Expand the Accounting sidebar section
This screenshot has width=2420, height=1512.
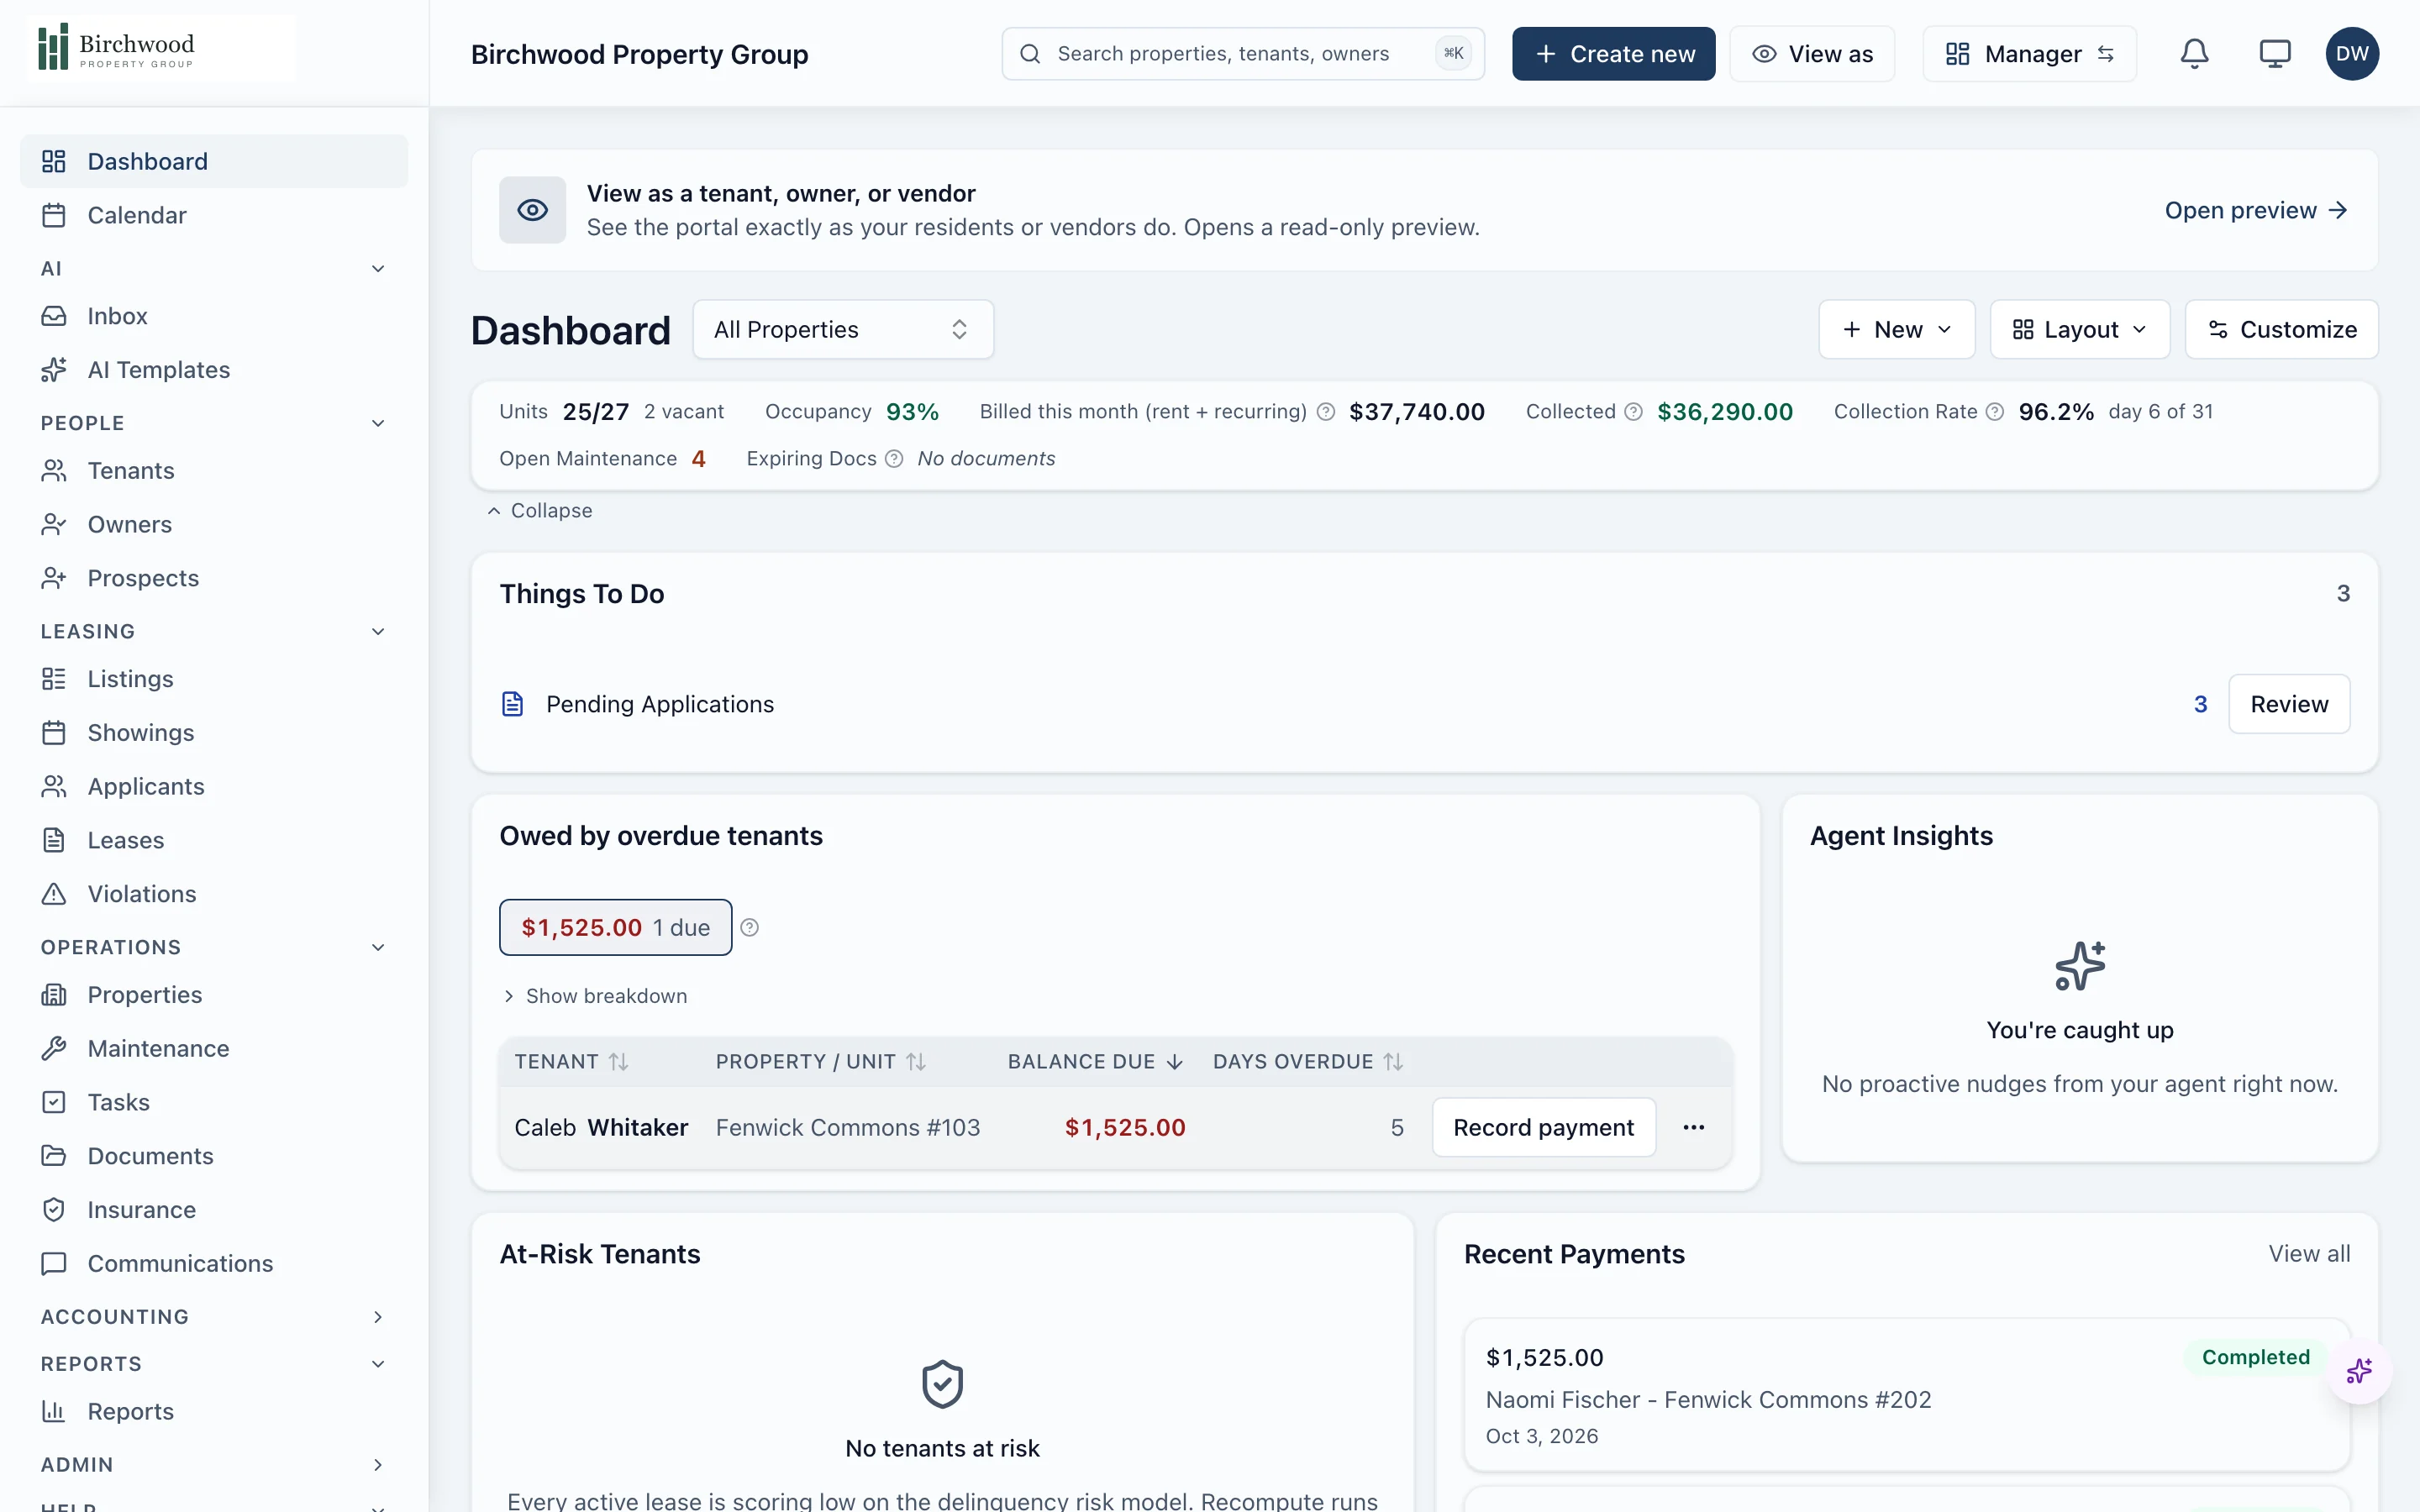[214, 1317]
